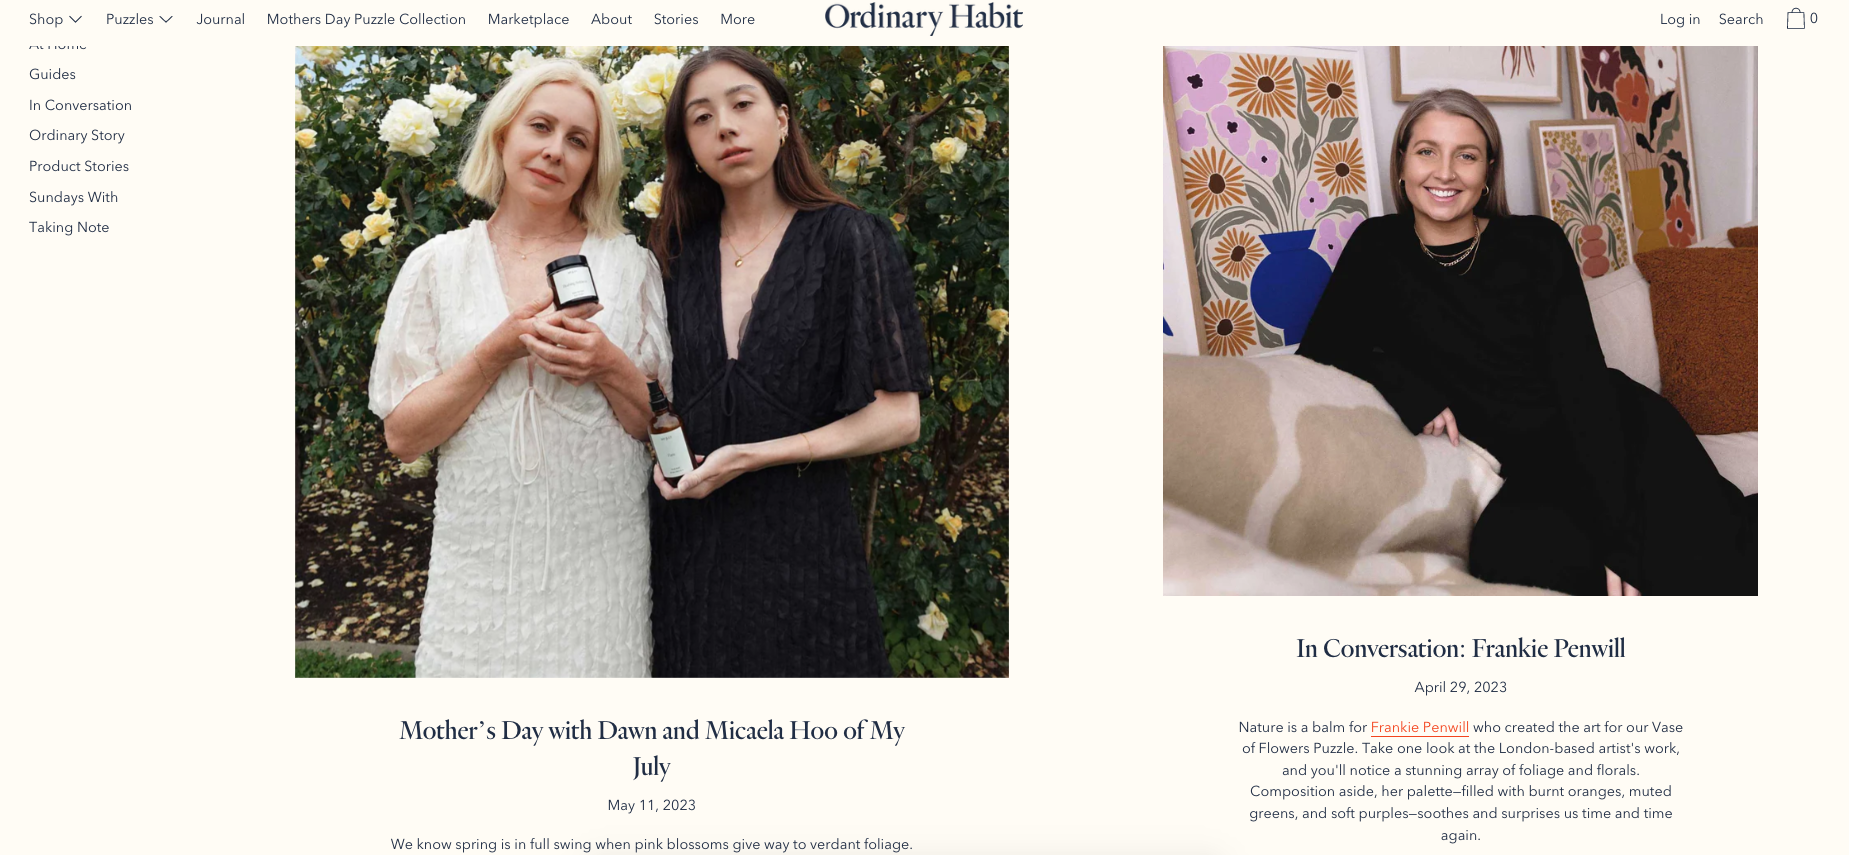This screenshot has width=1849, height=855.
Task: Choose Ordinary Story in sidebar
Action: (77, 135)
